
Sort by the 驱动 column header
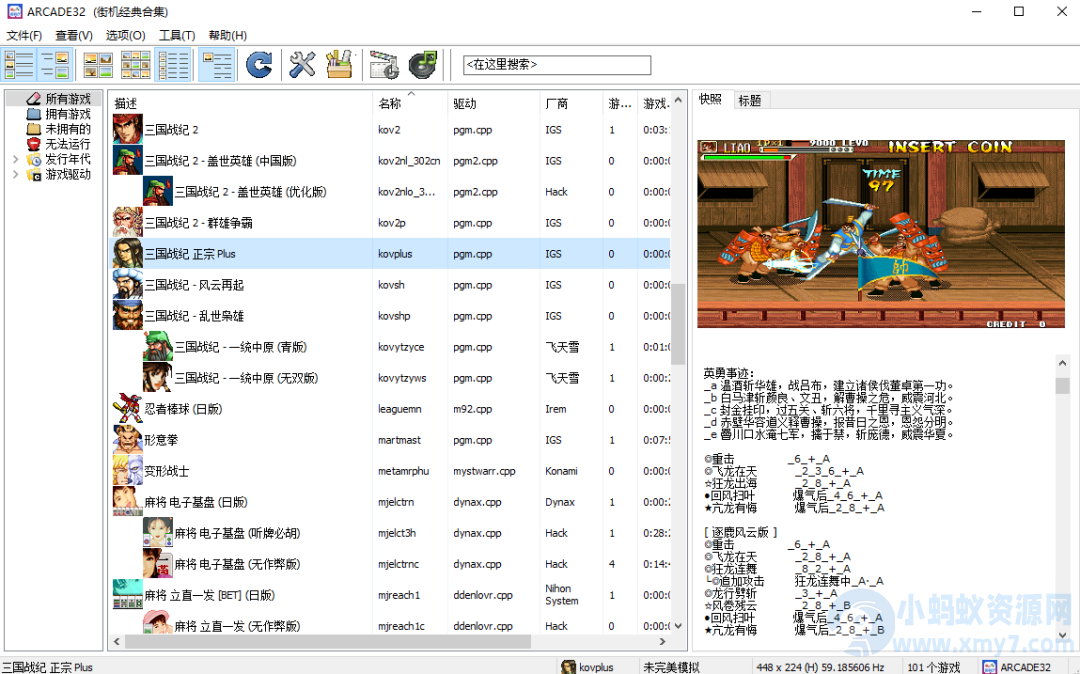tap(494, 103)
